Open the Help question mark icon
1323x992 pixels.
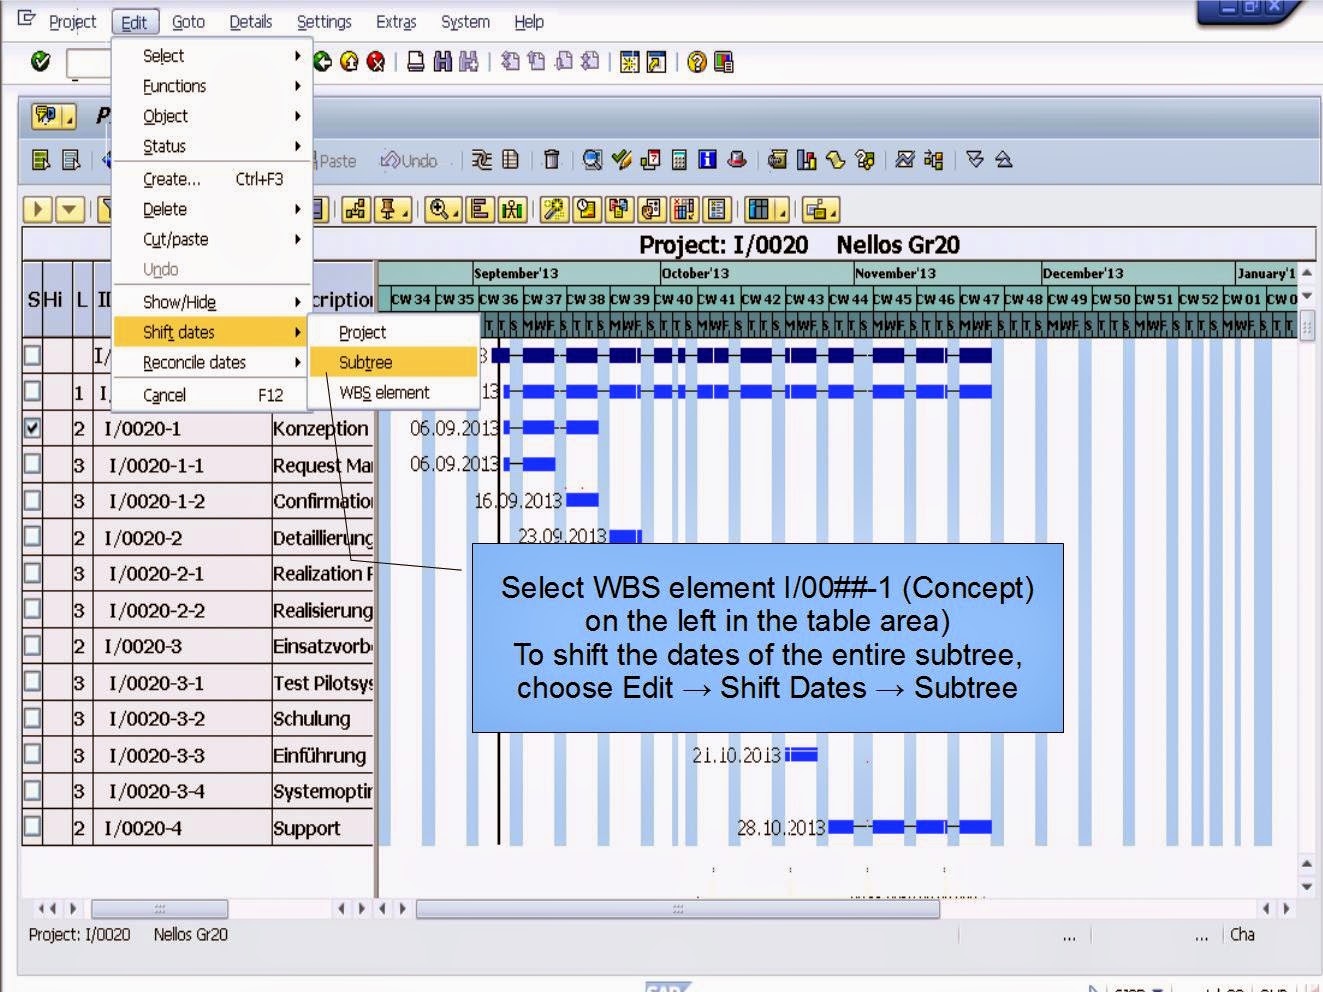696,61
